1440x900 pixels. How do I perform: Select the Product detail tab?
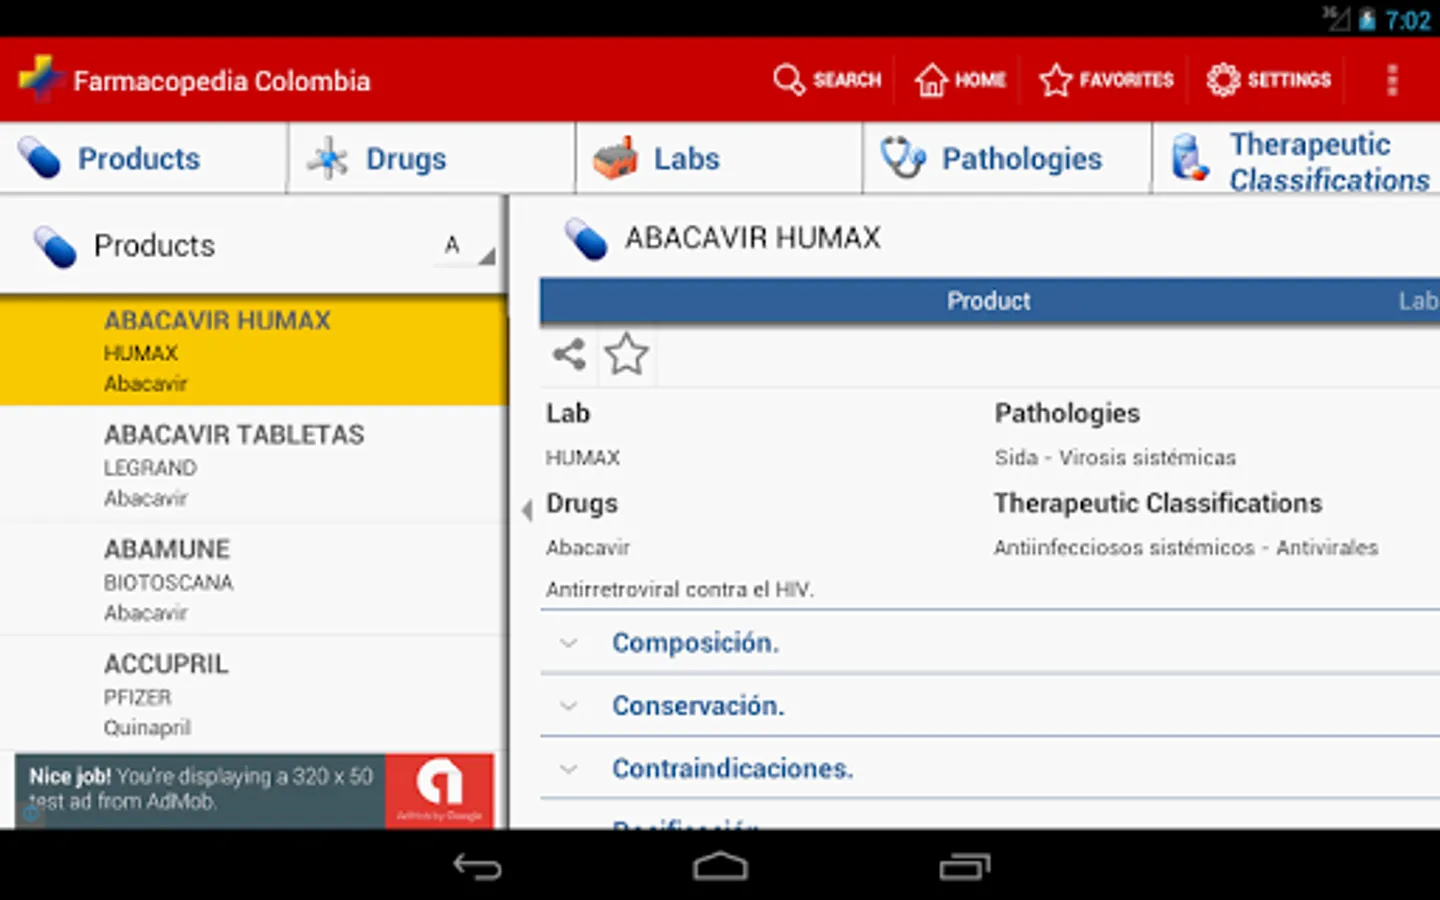click(x=988, y=301)
